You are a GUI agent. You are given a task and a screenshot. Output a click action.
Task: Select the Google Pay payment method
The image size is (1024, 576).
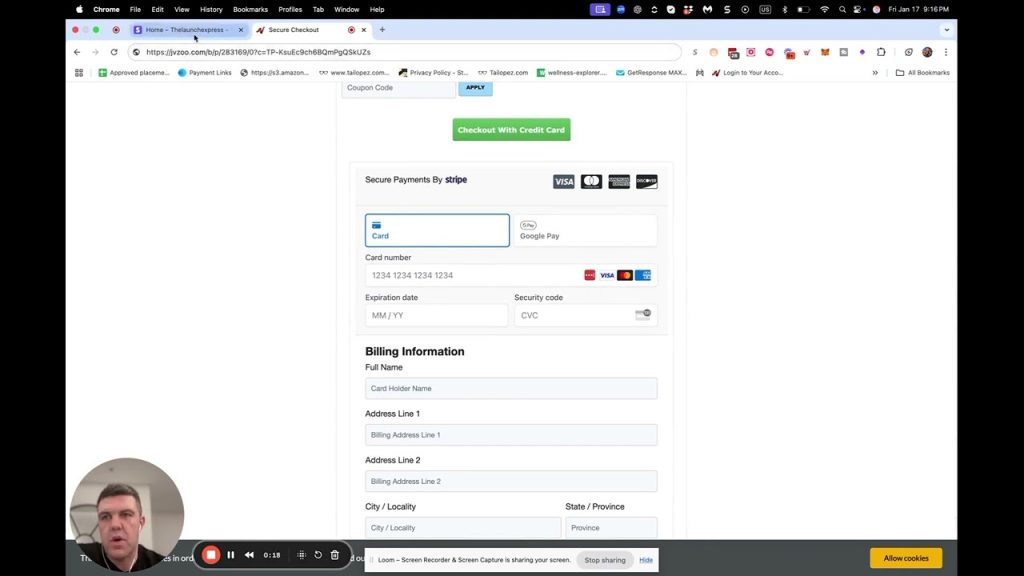(x=585, y=231)
